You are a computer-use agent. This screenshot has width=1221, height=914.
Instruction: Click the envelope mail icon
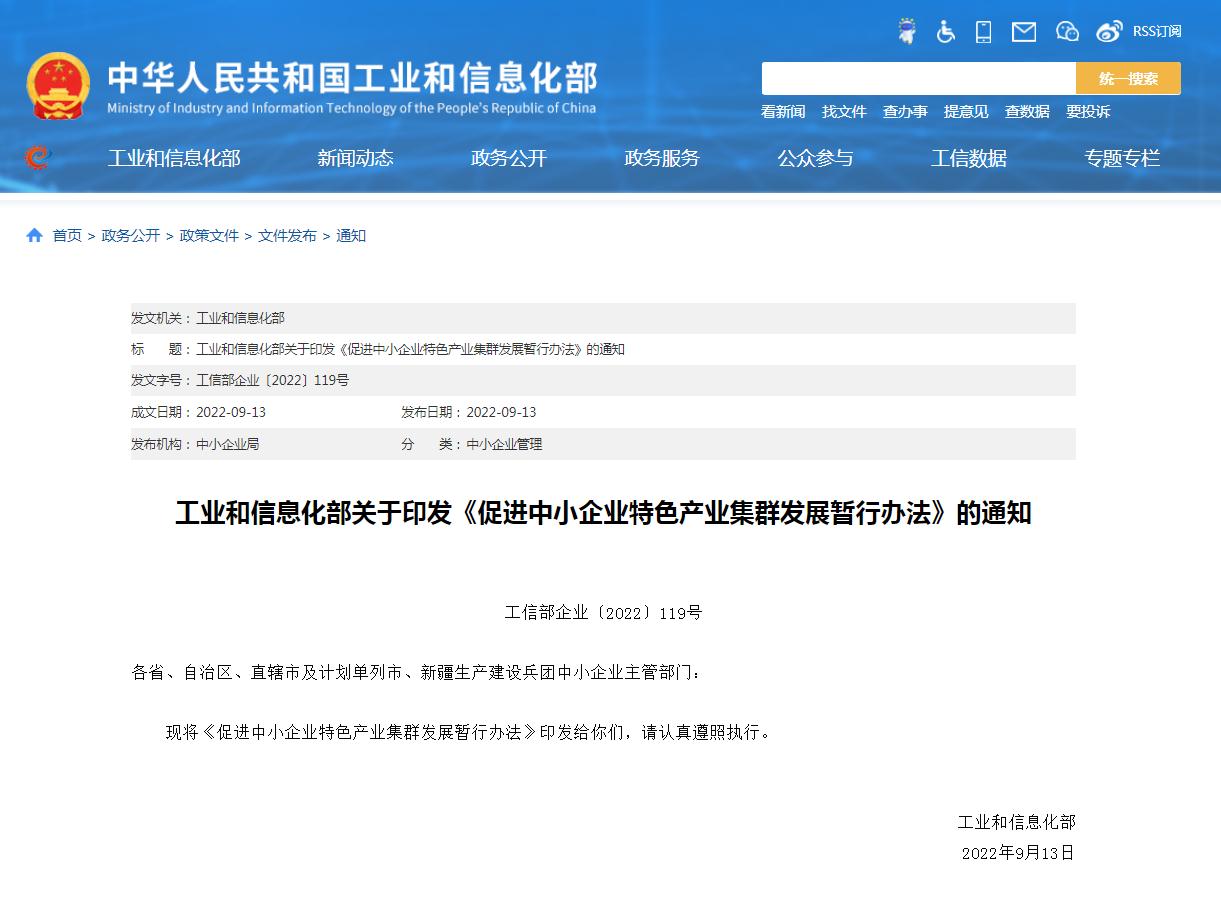[1024, 32]
